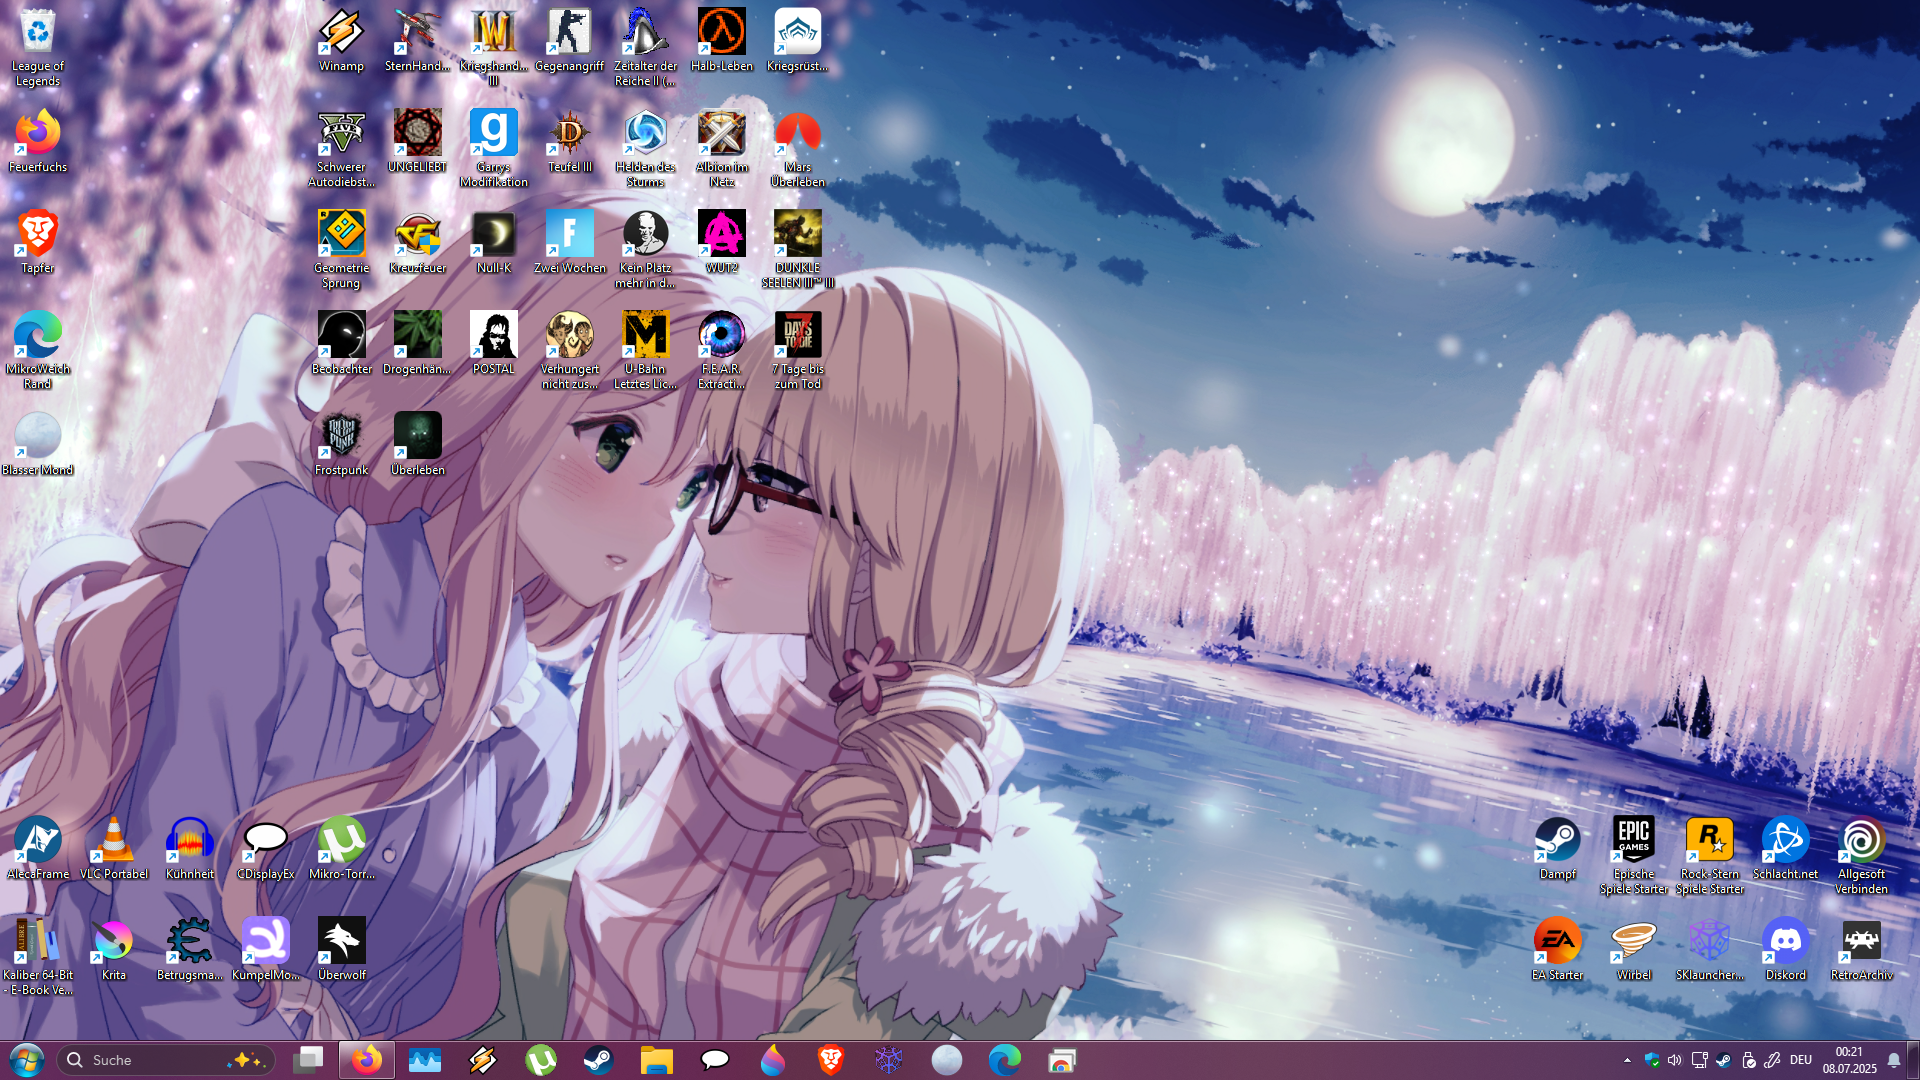Select the Kreuzfeuer icon
The image size is (1920, 1080).
tap(418, 242)
